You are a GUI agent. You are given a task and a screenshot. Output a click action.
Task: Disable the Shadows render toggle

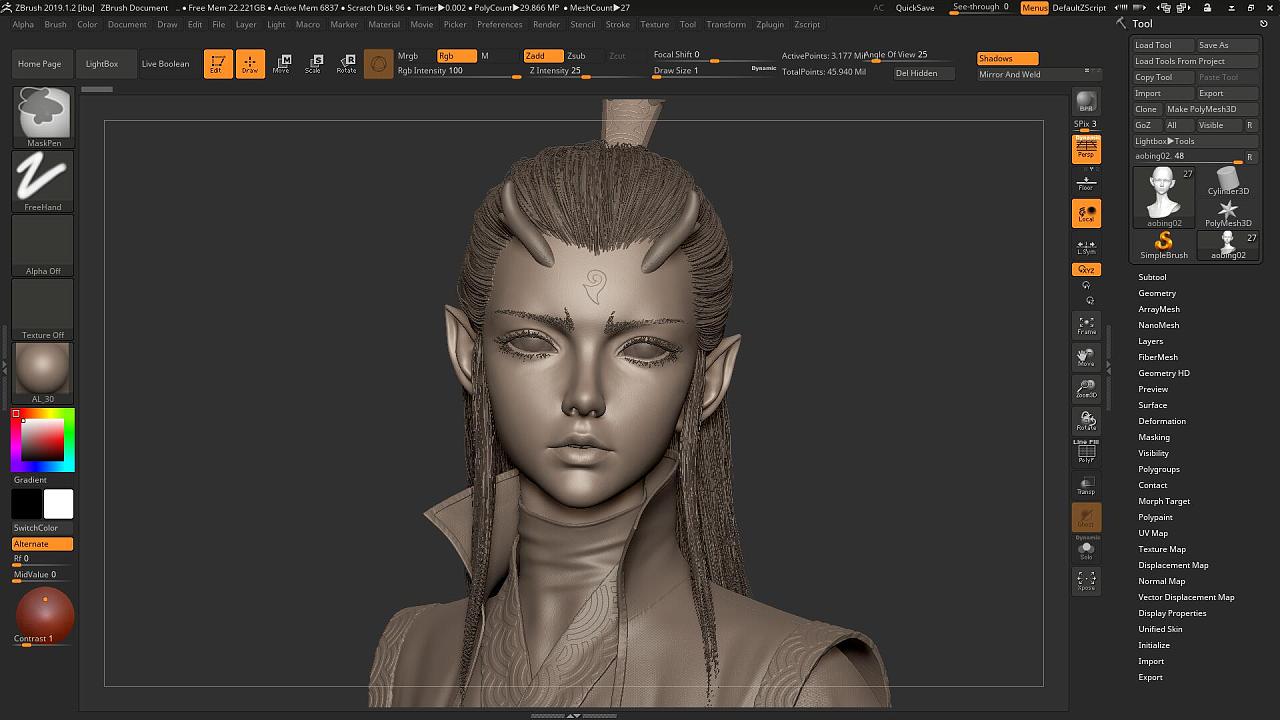coord(1007,58)
